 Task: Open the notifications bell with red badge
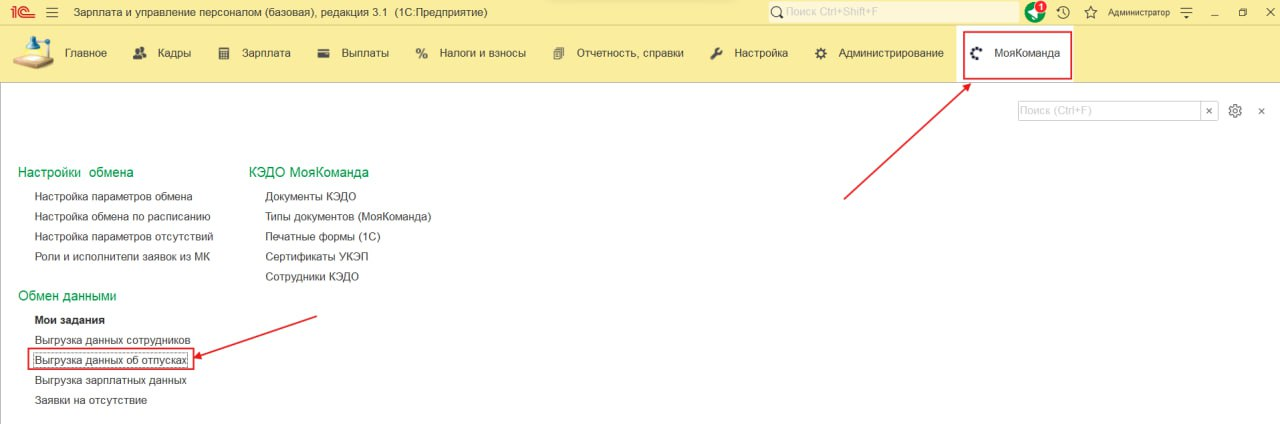tap(1035, 12)
